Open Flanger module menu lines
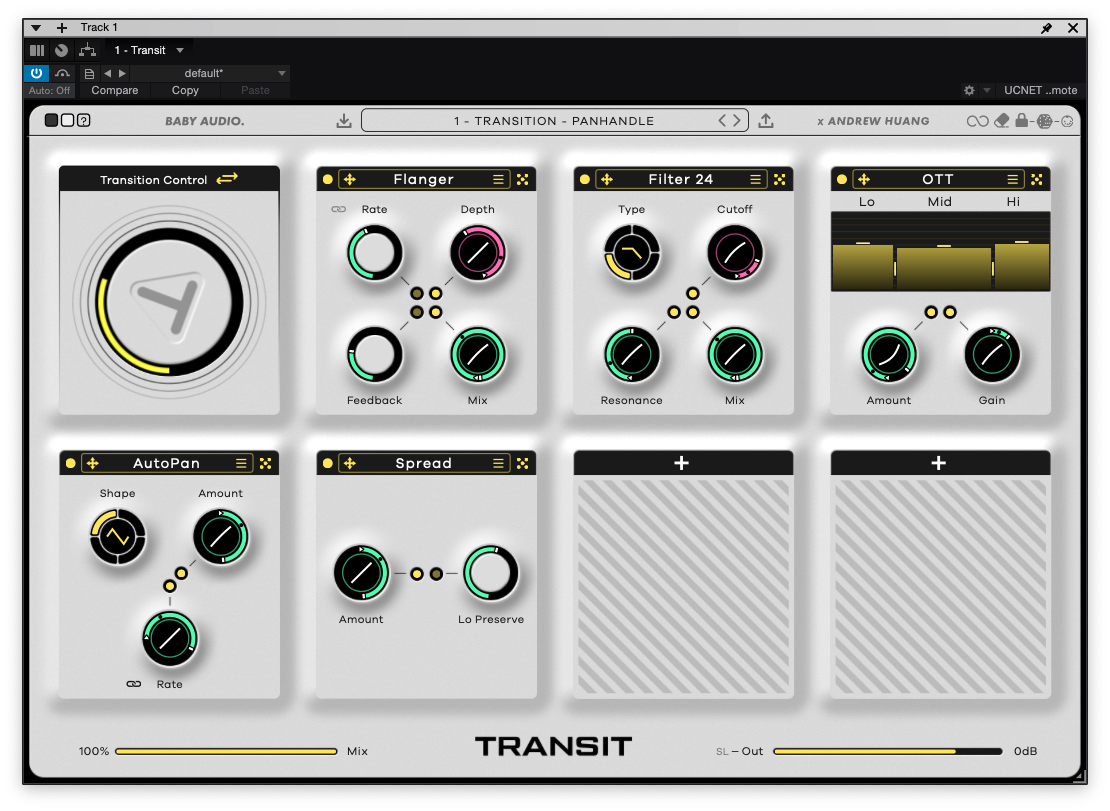 (x=498, y=180)
